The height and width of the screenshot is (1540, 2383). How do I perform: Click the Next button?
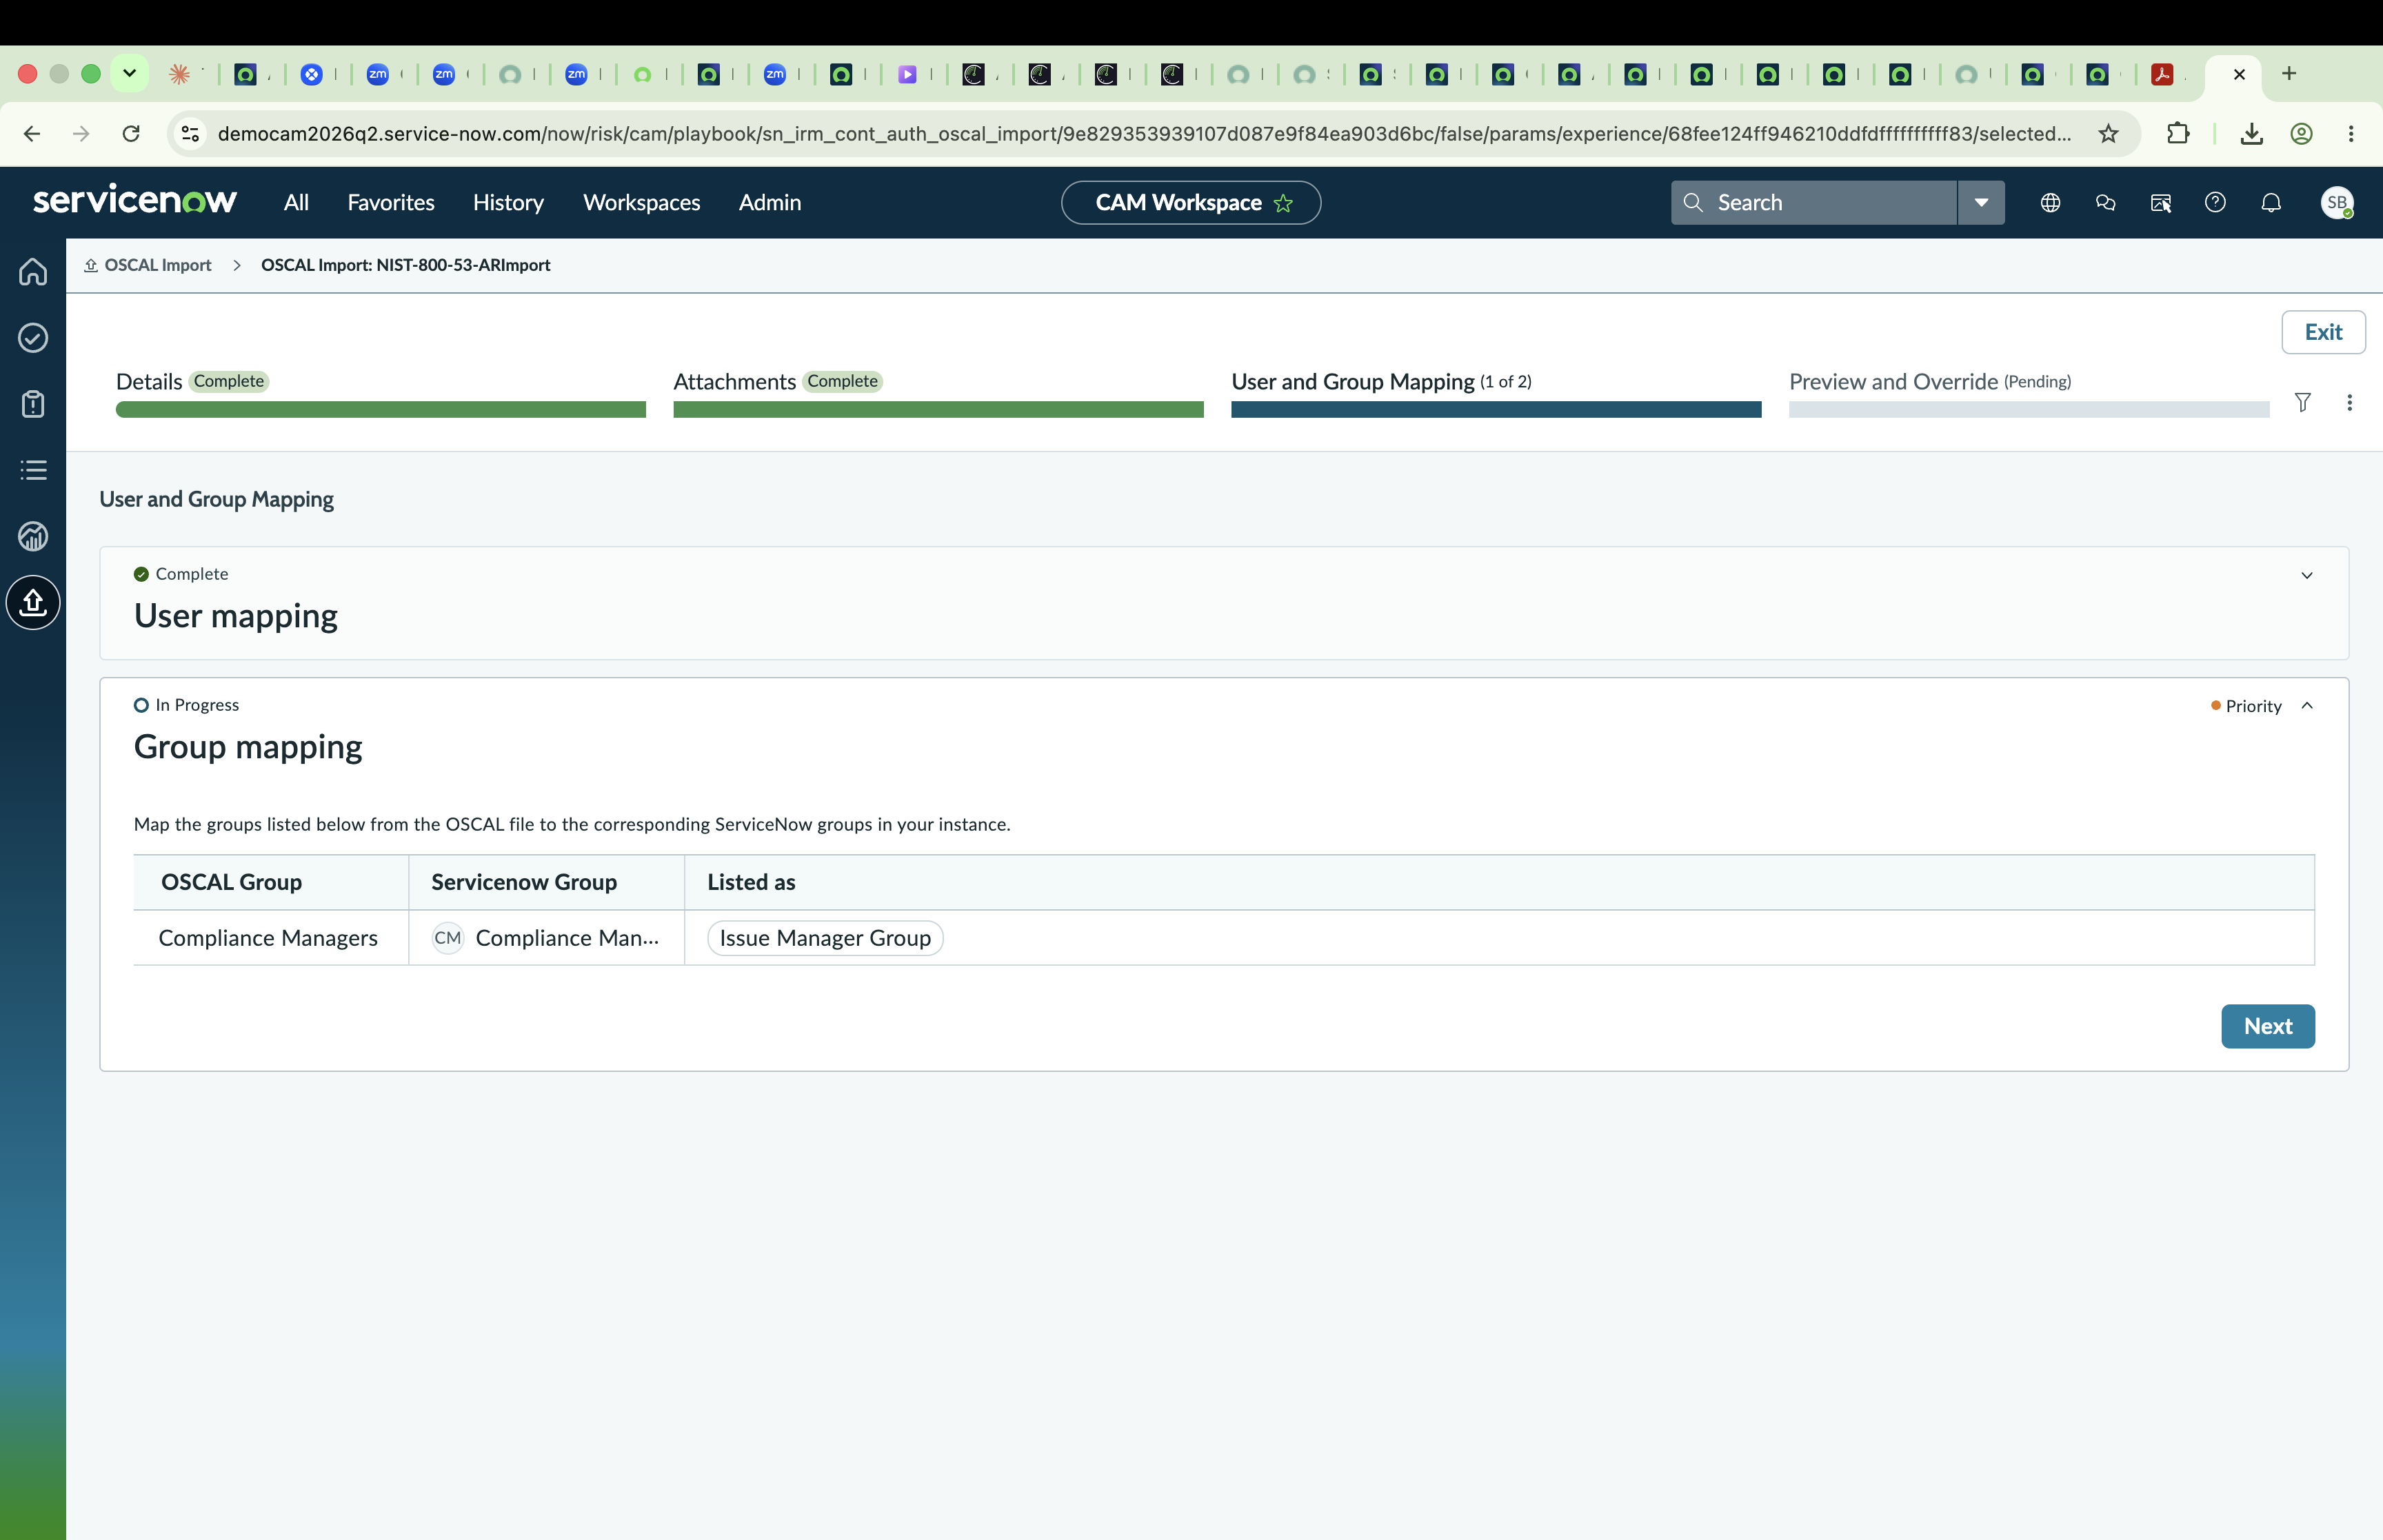click(x=2267, y=1026)
